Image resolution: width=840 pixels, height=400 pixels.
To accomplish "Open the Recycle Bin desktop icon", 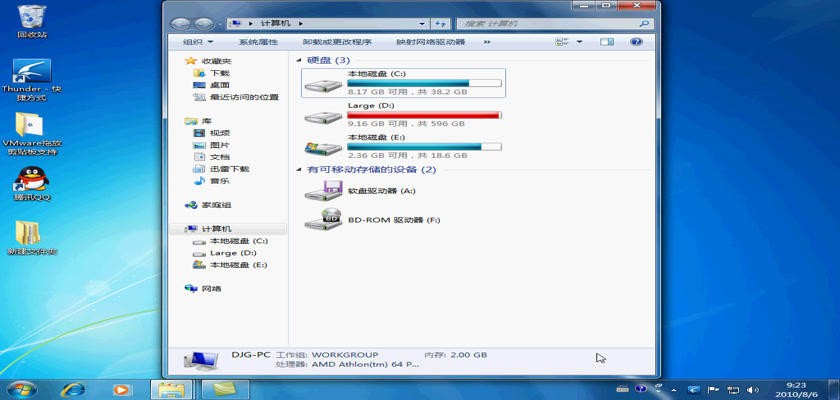I will pos(31,16).
